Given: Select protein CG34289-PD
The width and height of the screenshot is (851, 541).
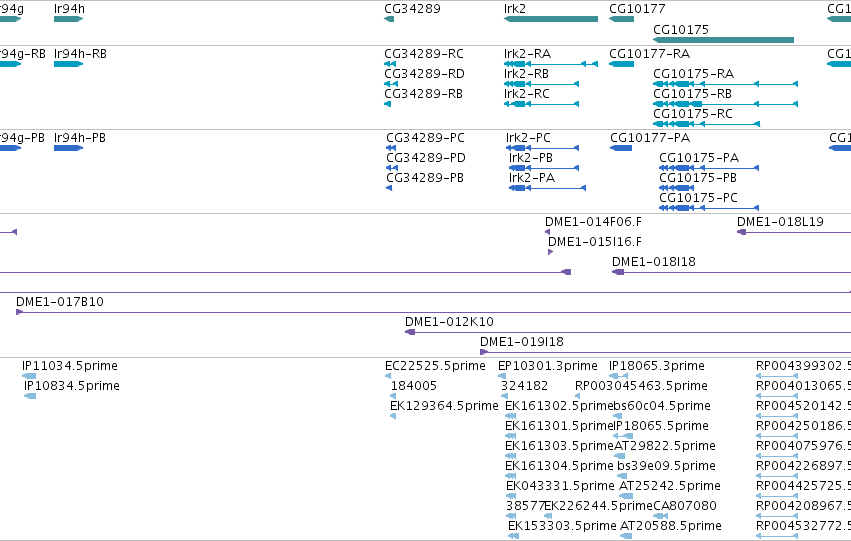Looking at the screenshot, I should click(392, 168).
